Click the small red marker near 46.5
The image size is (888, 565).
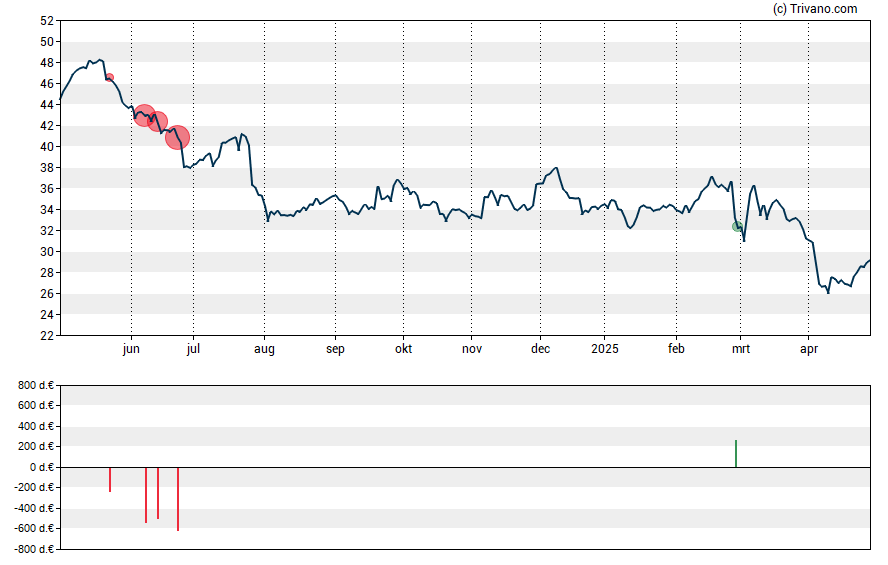[110, 77]
